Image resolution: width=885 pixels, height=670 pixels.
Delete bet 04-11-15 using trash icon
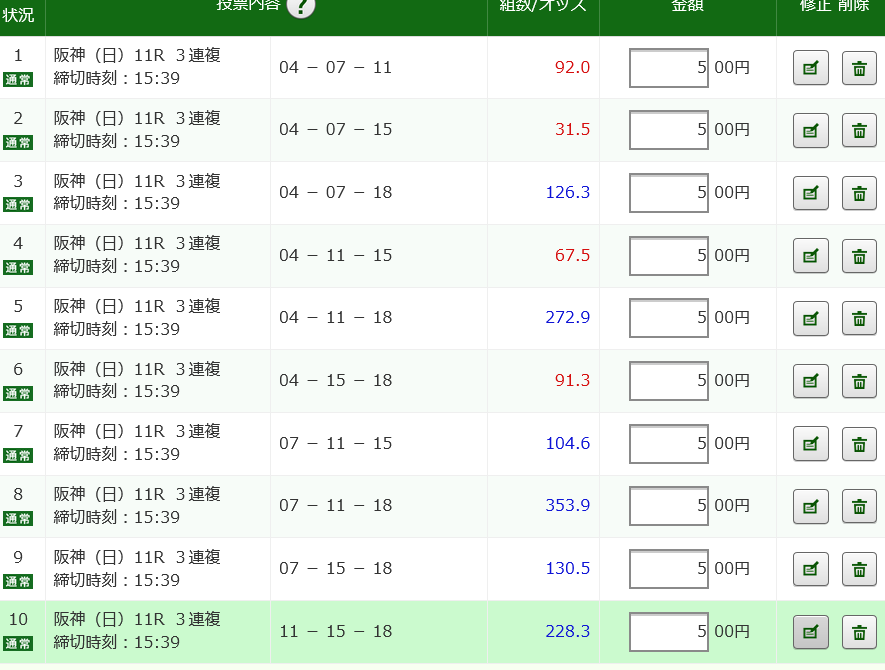[859, 256]
